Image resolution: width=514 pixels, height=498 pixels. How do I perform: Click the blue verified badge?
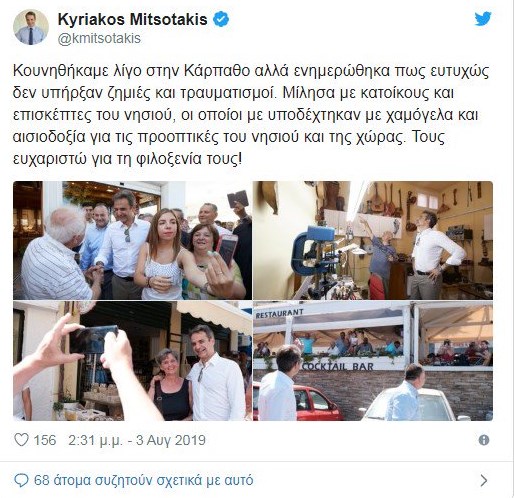click(x=221, y=19)
